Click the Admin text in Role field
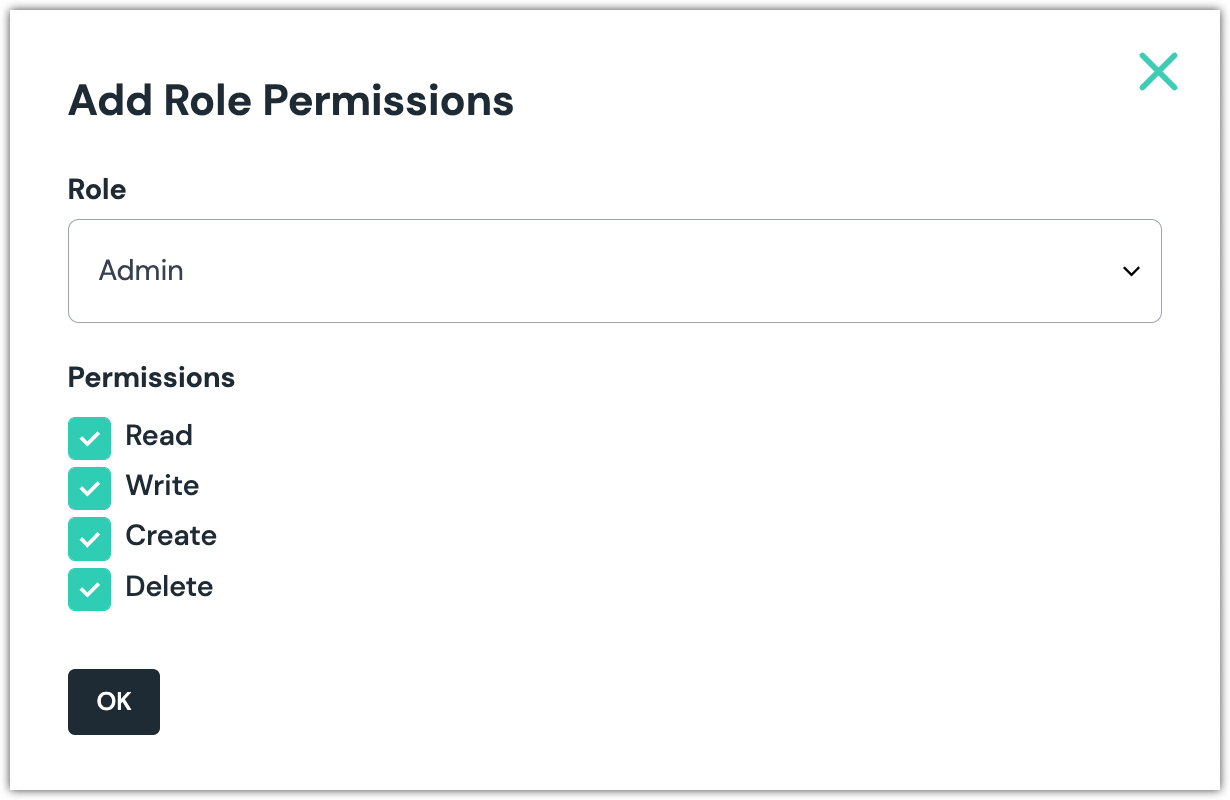Viewport: 1230px width, 800px height. (141, 271)
